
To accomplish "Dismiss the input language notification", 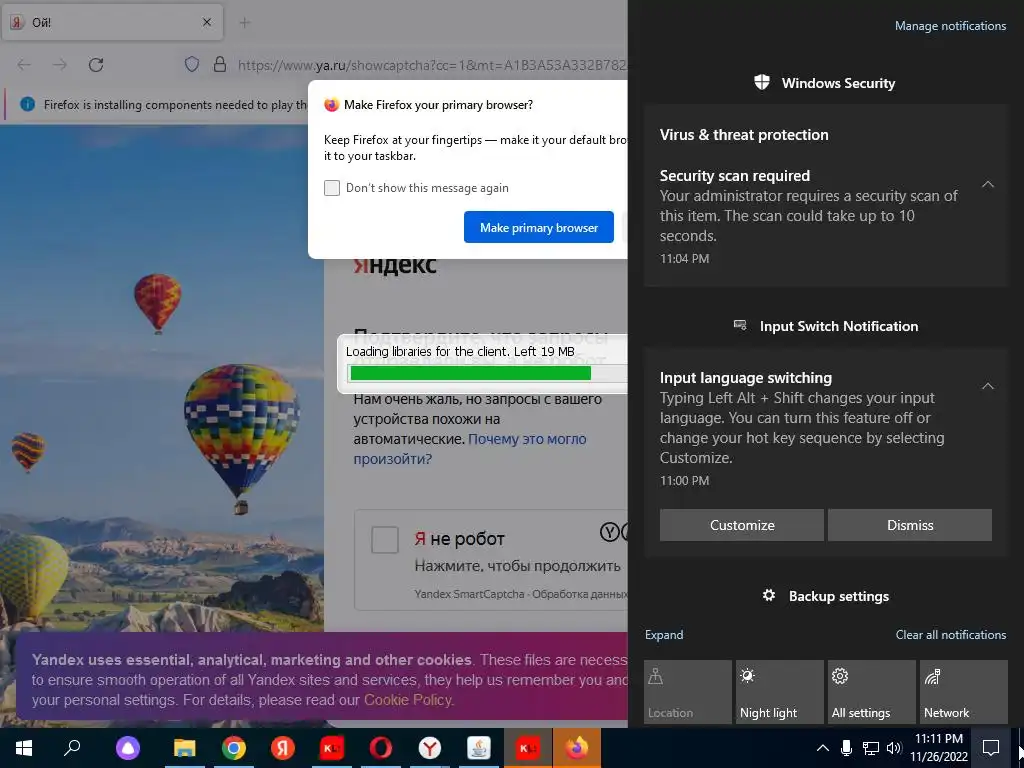I will 910,525.
